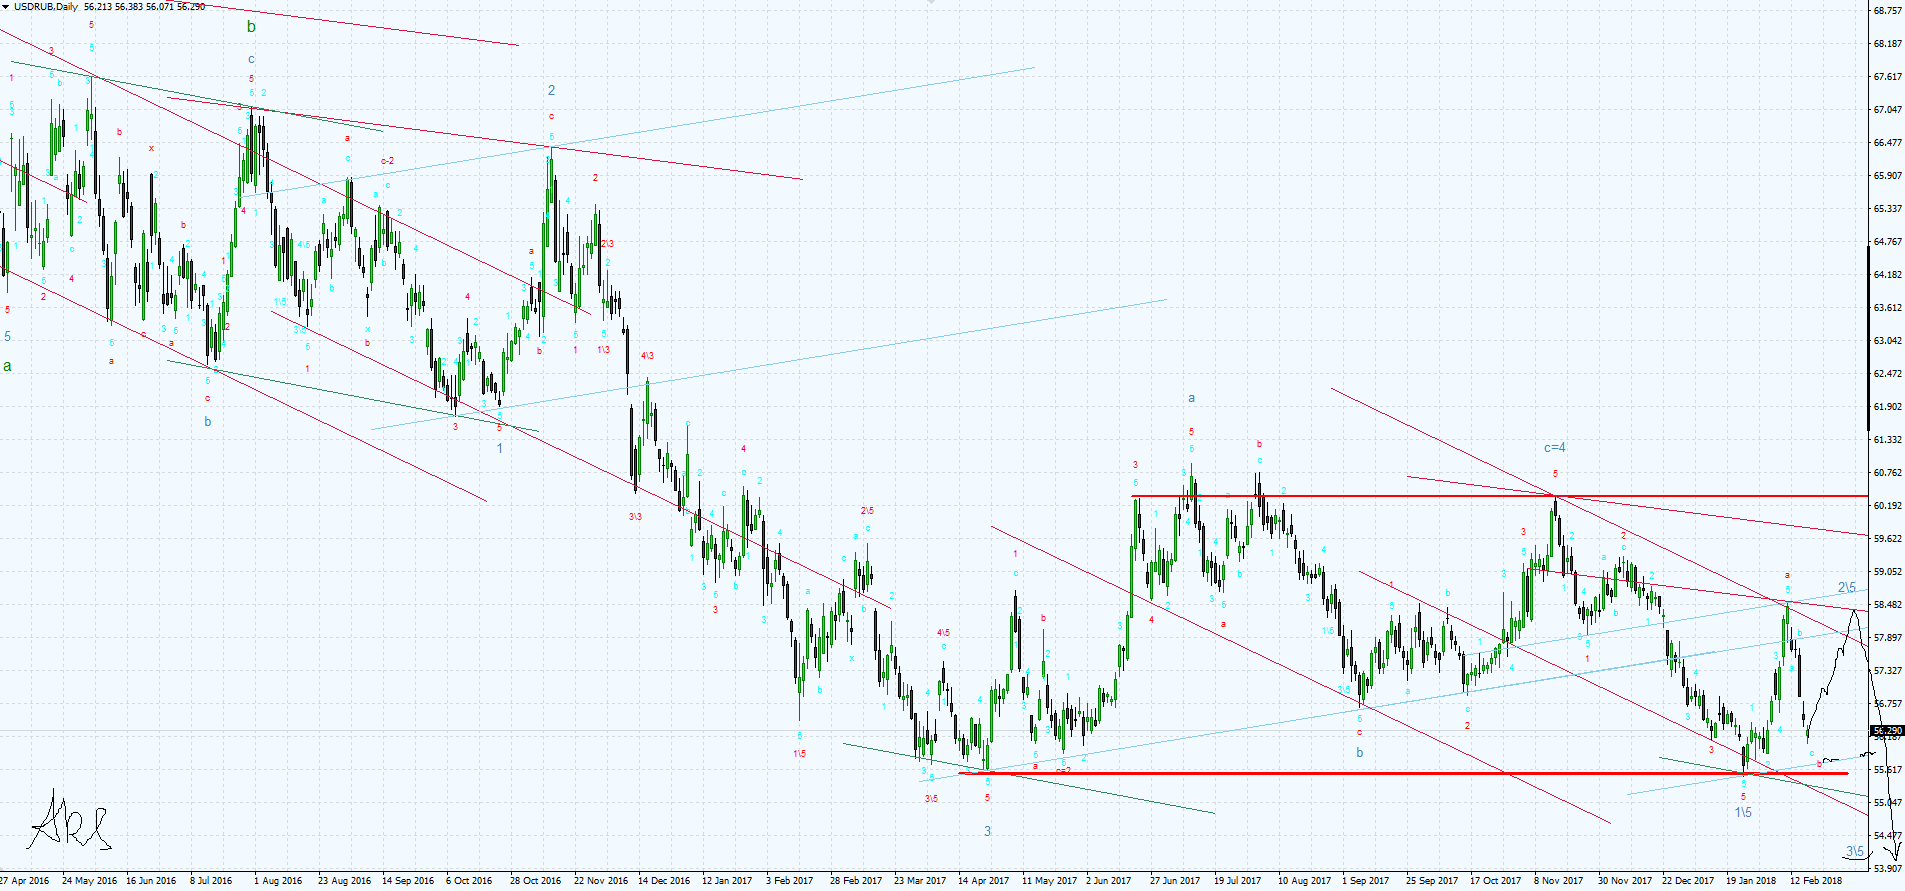Click the 2 Jun 2017 date label
The image size is (1905, 891).
1109,881
